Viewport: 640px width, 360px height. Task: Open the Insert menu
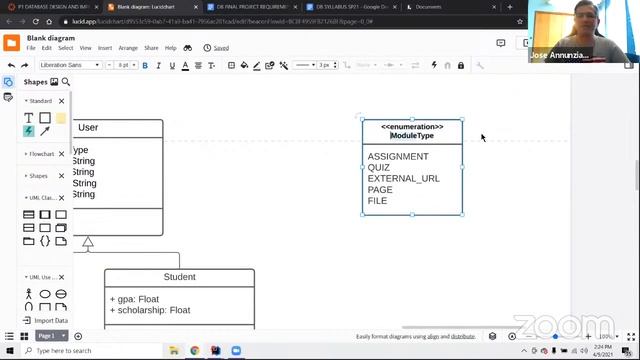(105, 48)
